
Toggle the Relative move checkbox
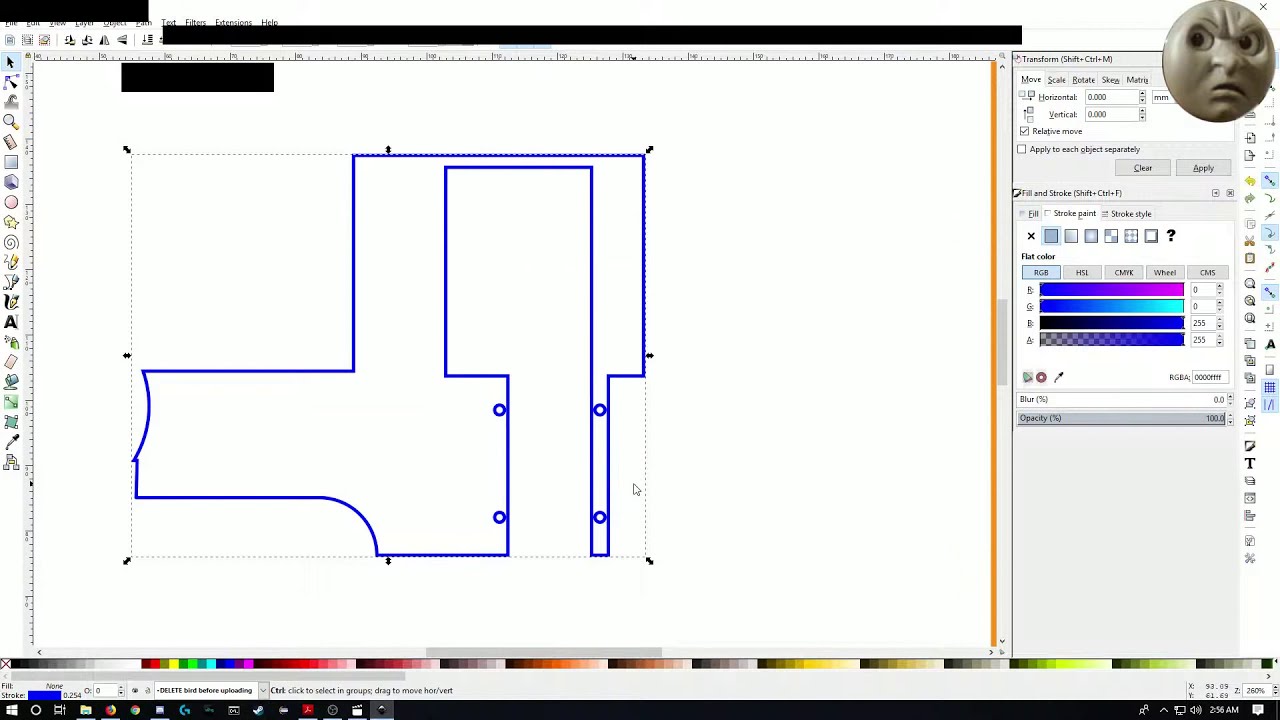[1025, 131]
